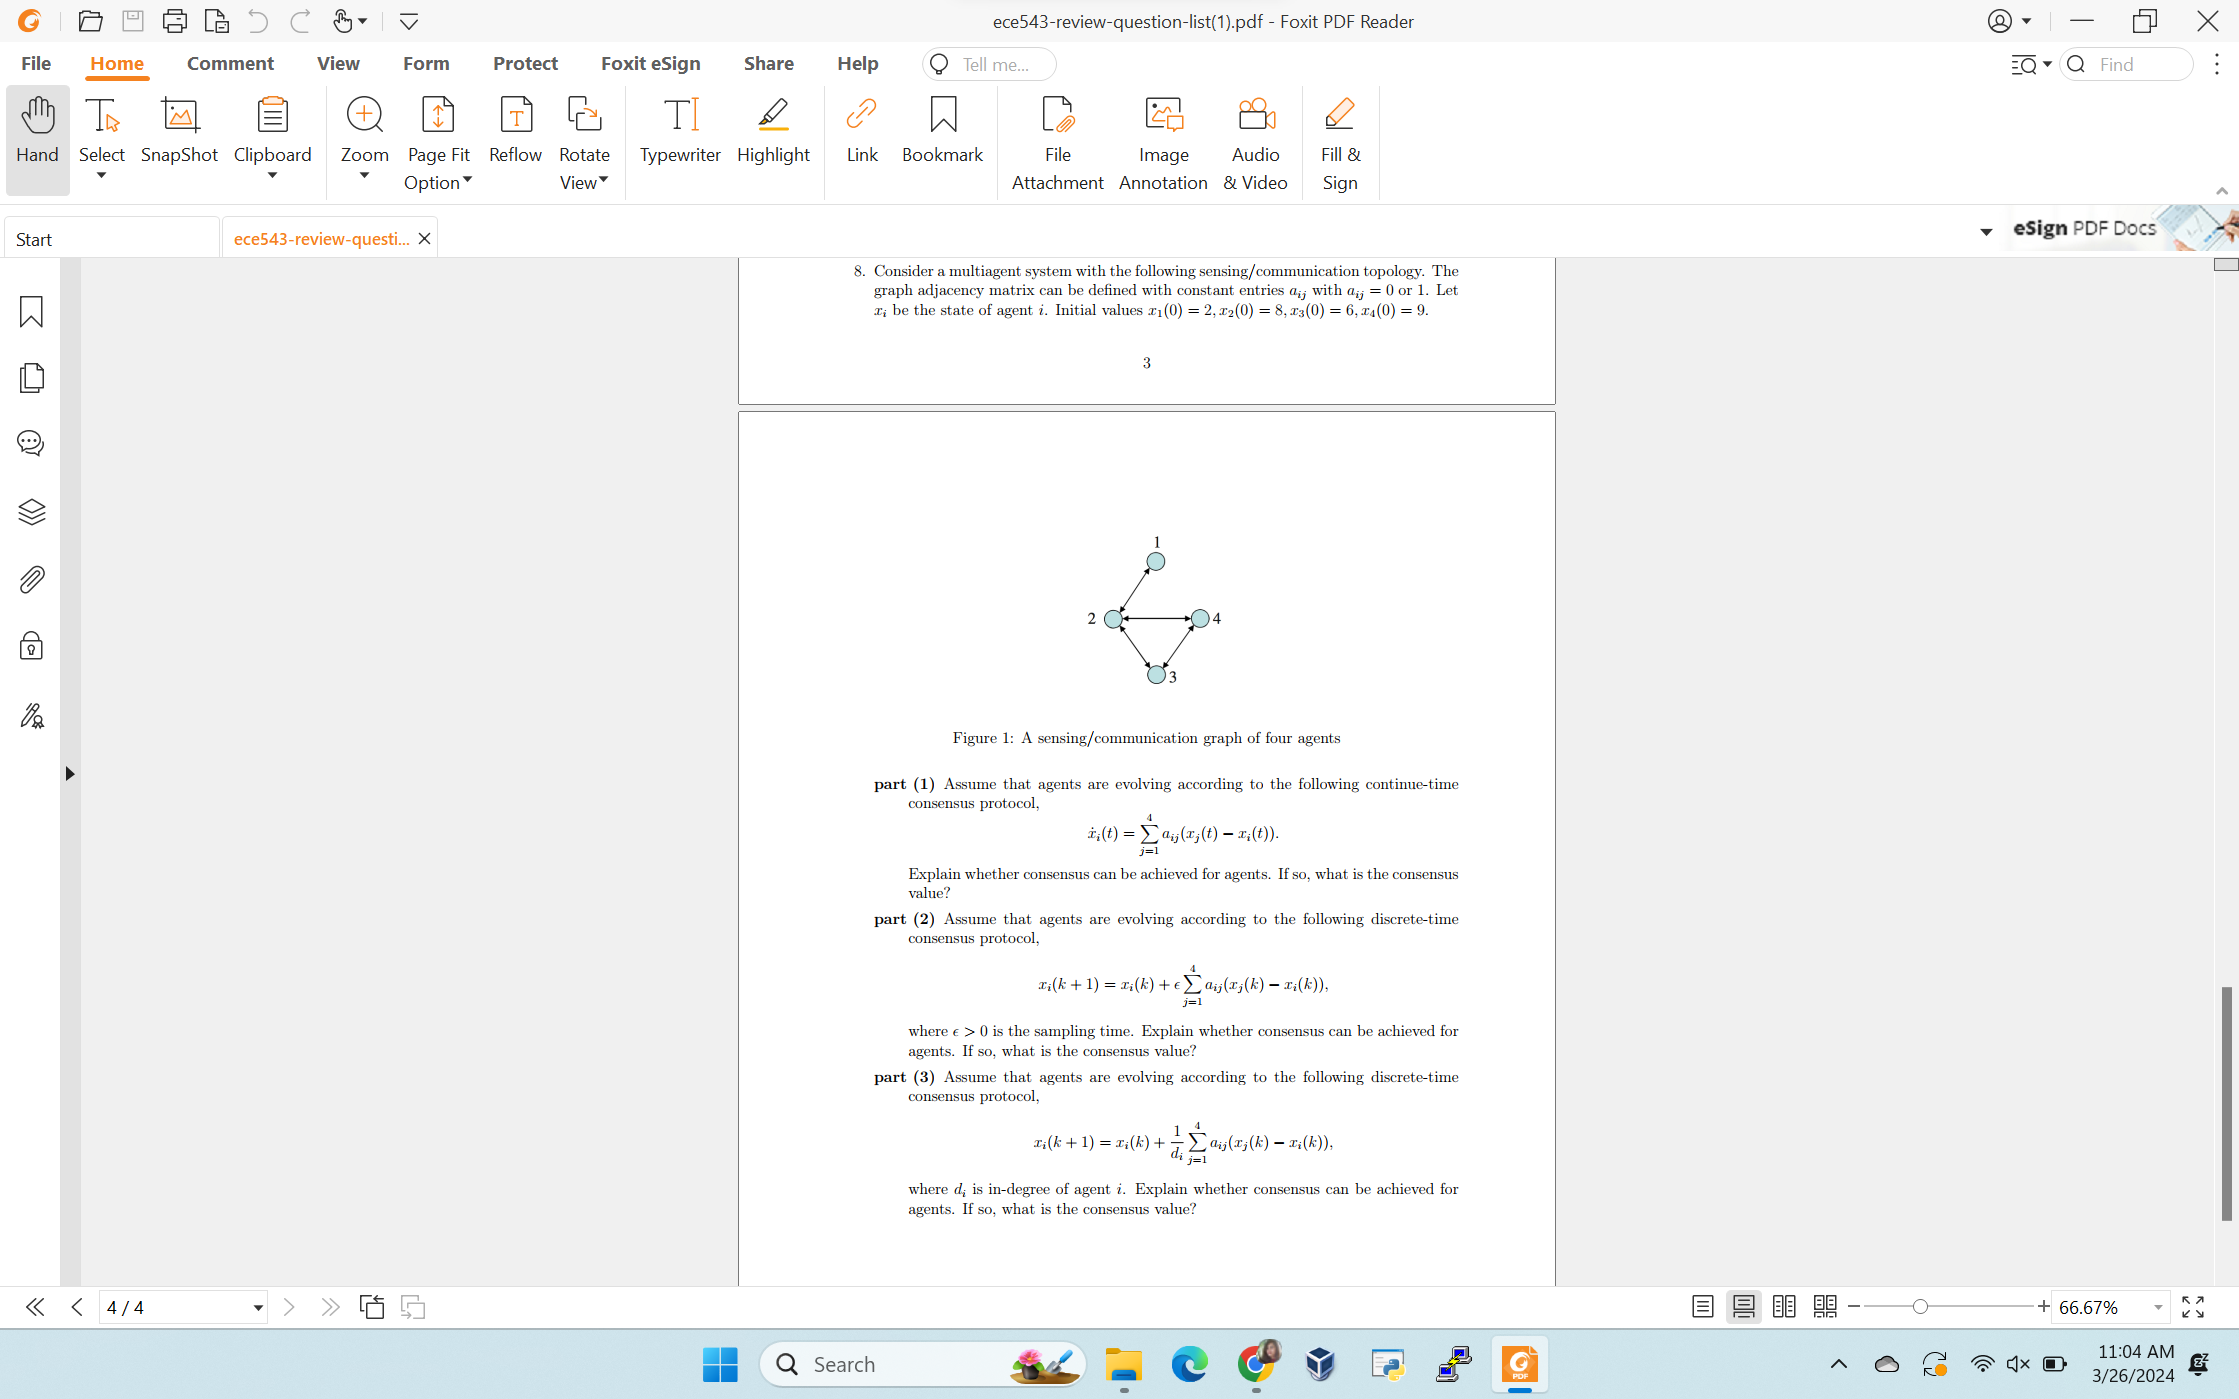Adjust the zoom slider handle

(x=1920, y=1307)
